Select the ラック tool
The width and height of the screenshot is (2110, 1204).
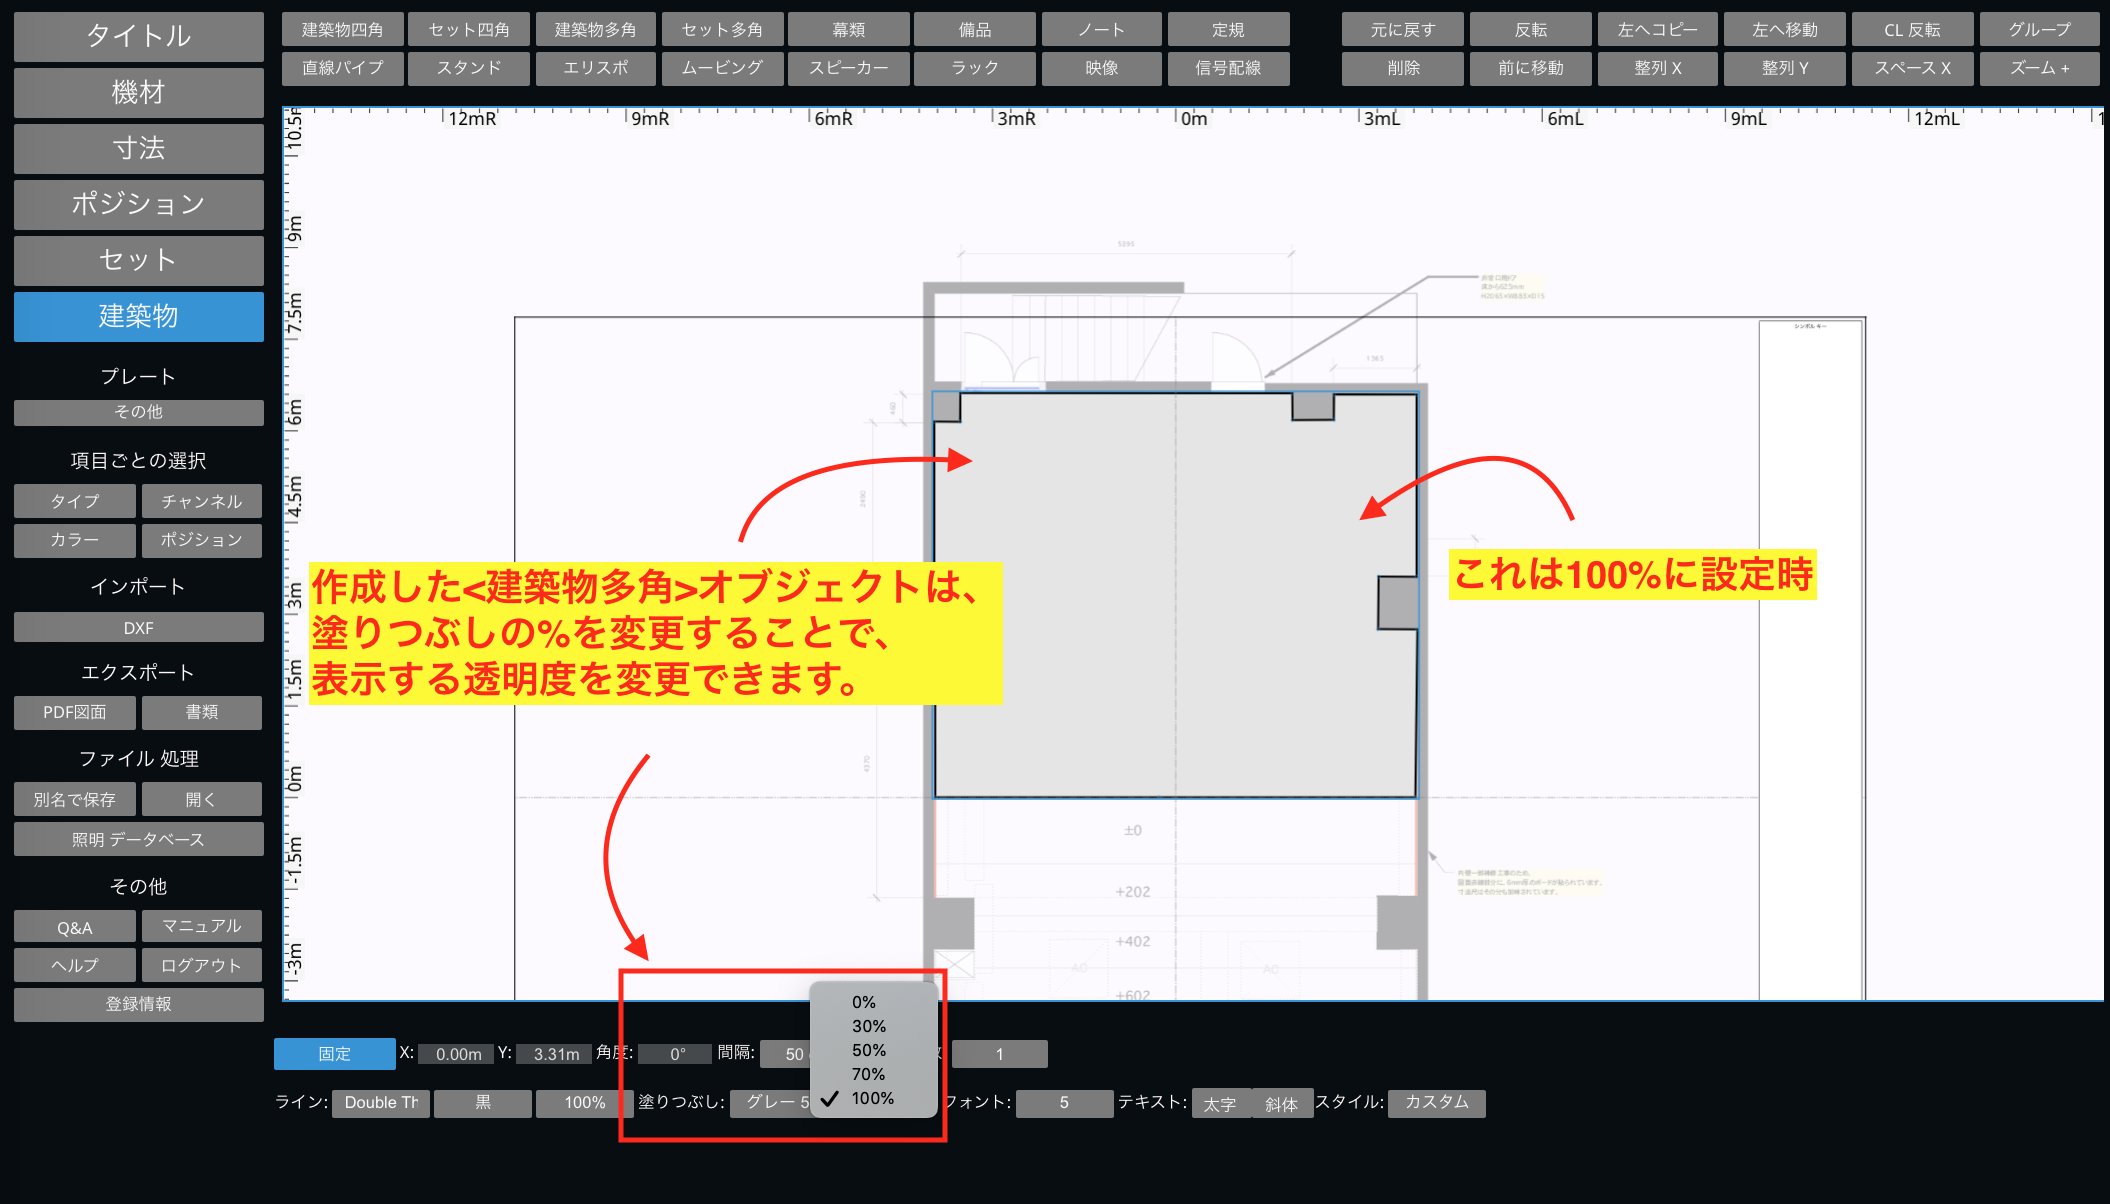[975, 68]
